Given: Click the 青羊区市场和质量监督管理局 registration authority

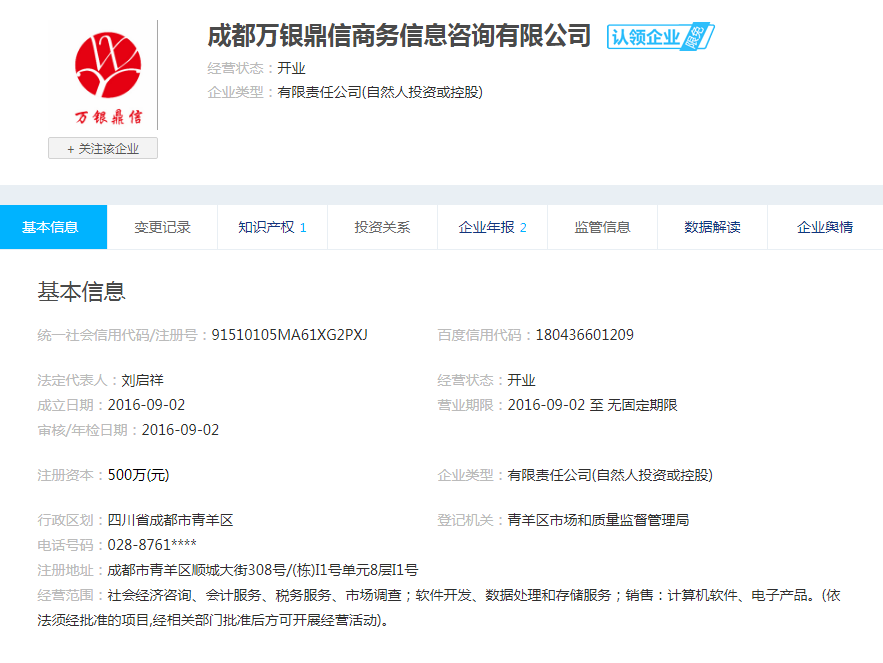Looking at the screenshot, I should click(x=598, y=520).
